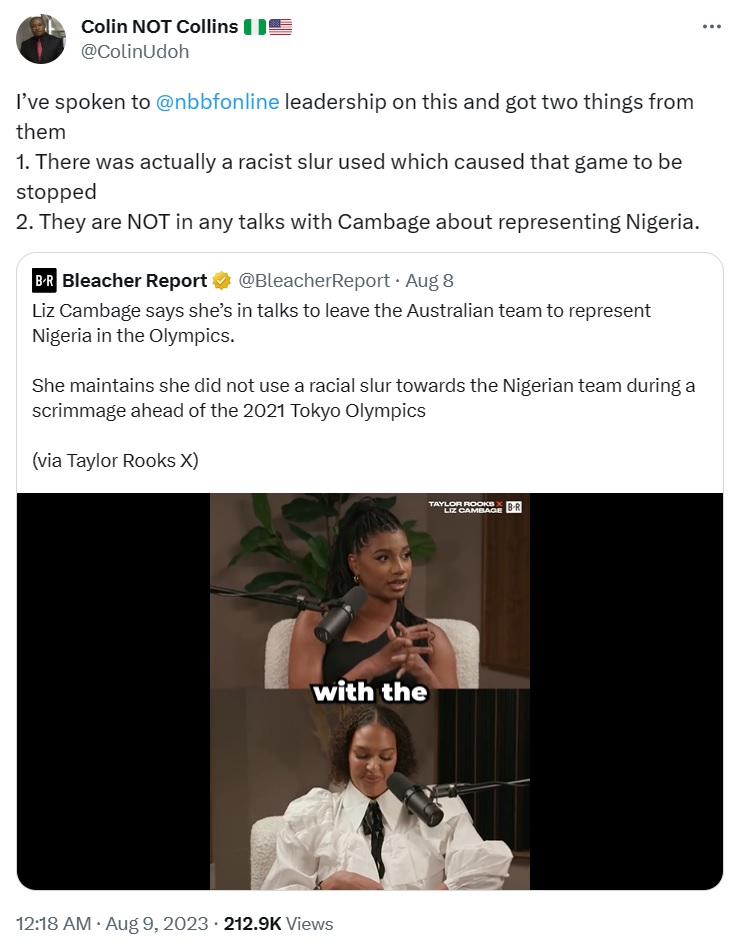Click the @BleacherReport handle
736x949 pixels.
point(314,281)
